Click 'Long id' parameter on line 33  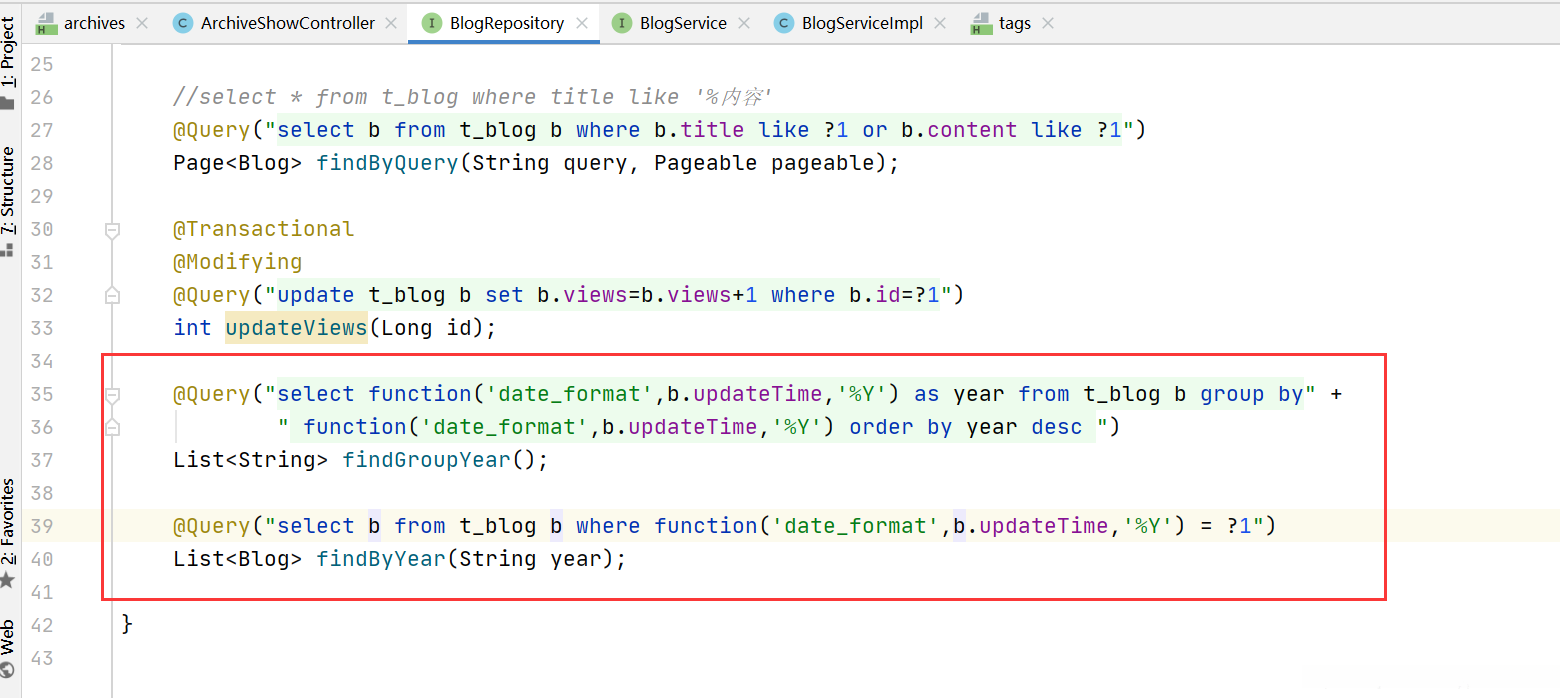pyautogui.click(x=426, y=328)
